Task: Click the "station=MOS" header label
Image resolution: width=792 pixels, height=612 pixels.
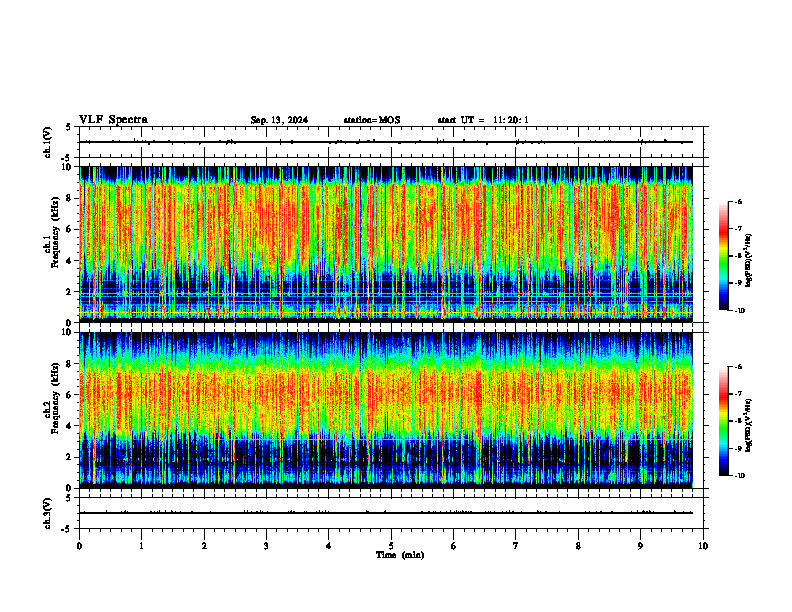Action: (x=372, y=120)
